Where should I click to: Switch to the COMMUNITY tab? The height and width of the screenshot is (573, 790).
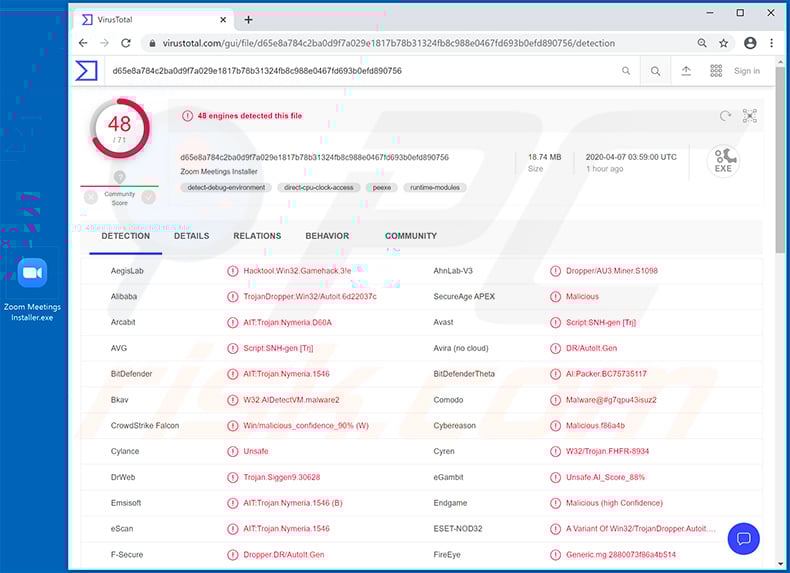click(411, 236)
